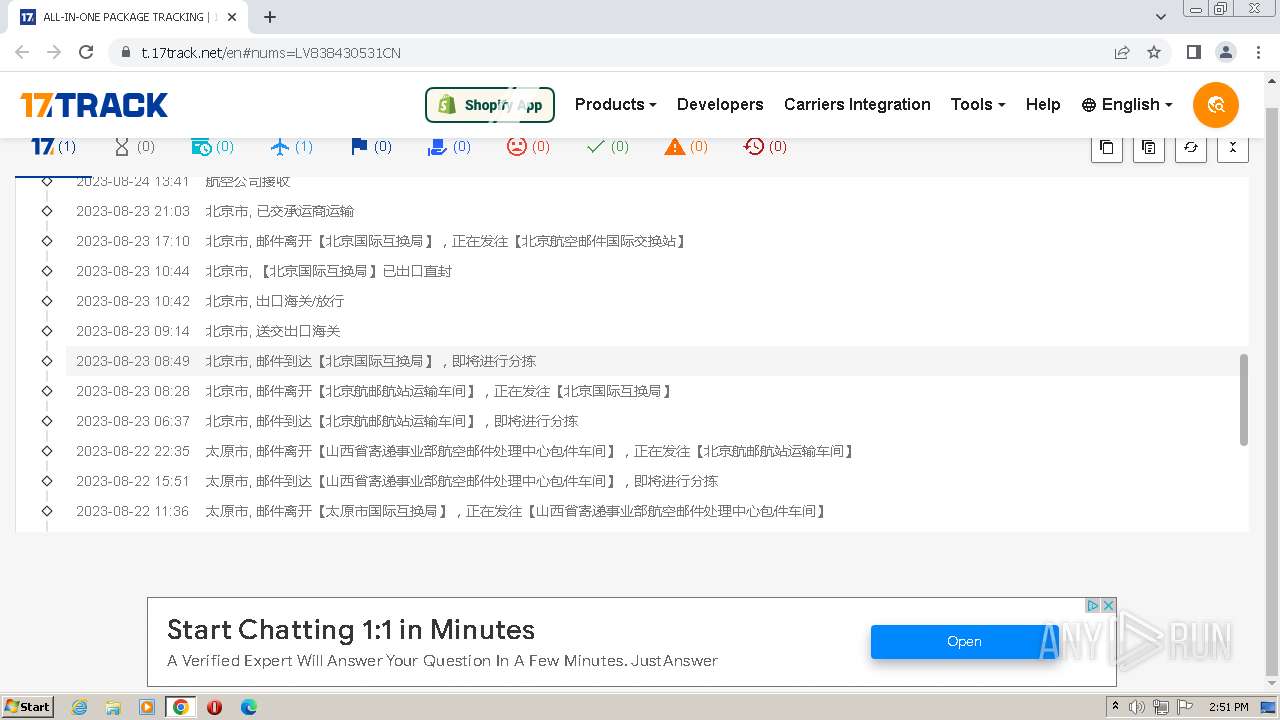Viewport: 1280px width, 720px height.
Task: Open Microsoft Edge from taskbar
Action: click(x=248, y=707)
